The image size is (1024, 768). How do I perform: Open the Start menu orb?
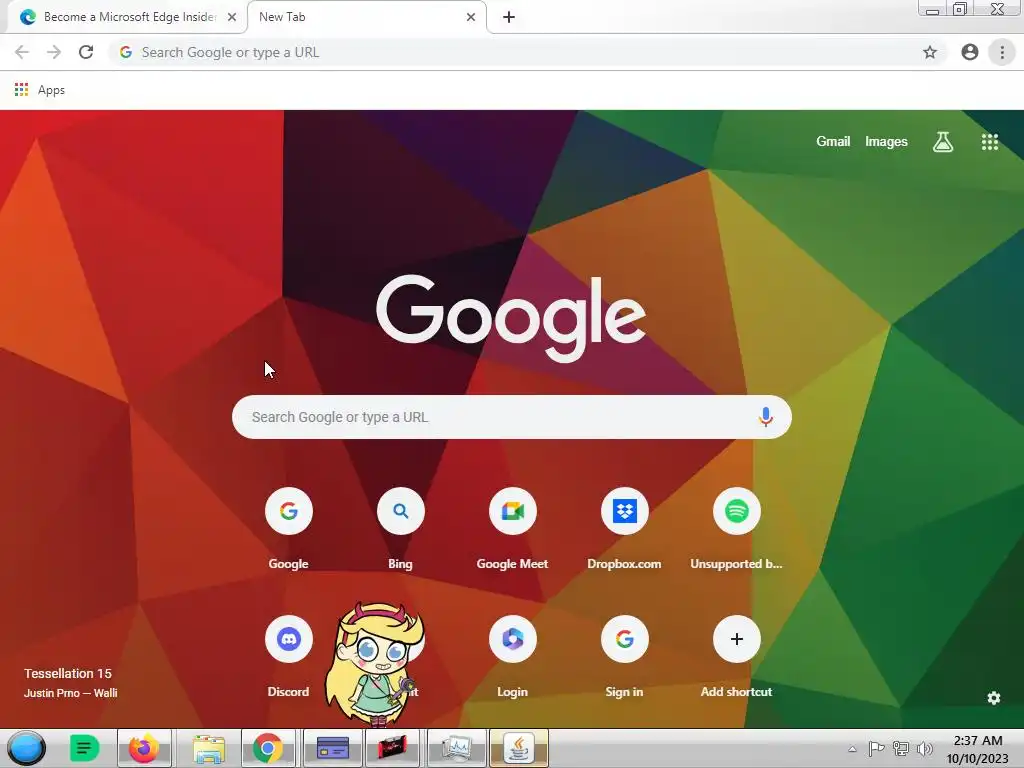(26, 748)
